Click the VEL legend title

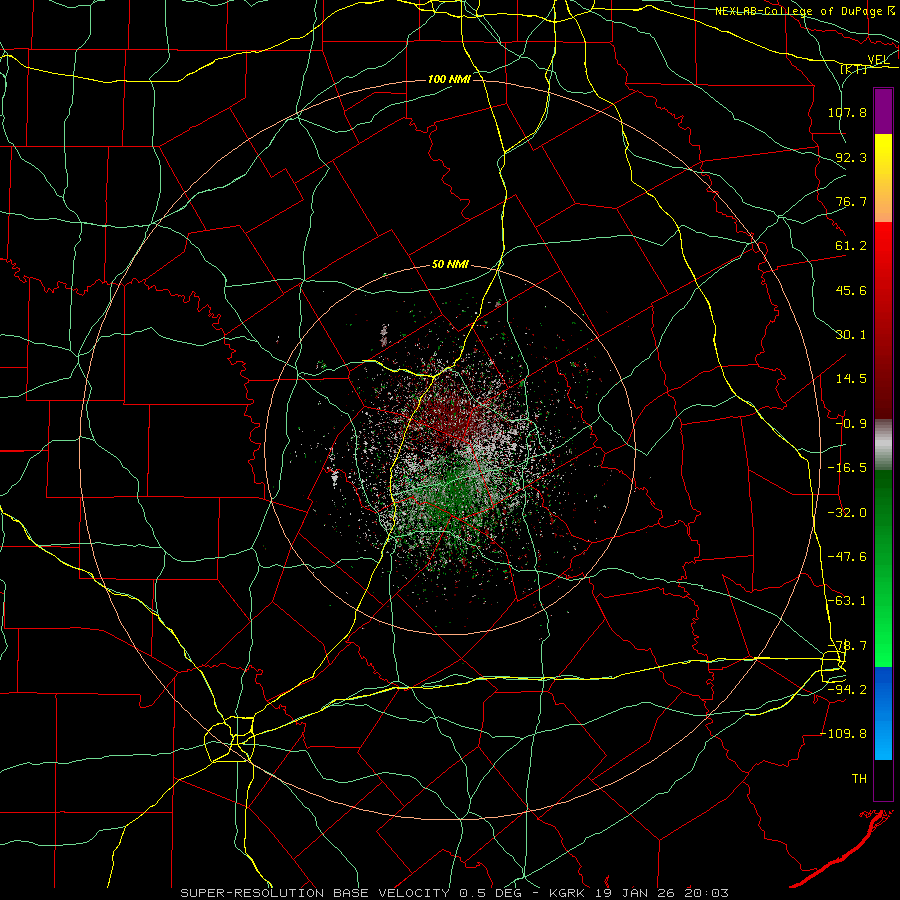click(x=878, y=60)
